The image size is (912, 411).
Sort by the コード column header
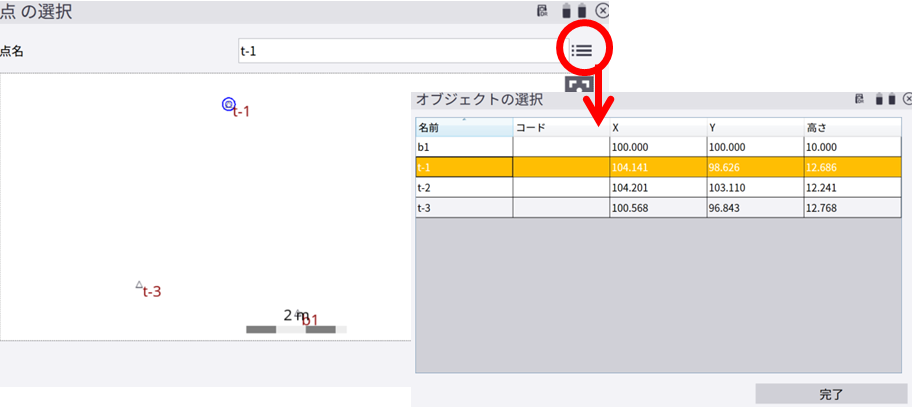560,127
